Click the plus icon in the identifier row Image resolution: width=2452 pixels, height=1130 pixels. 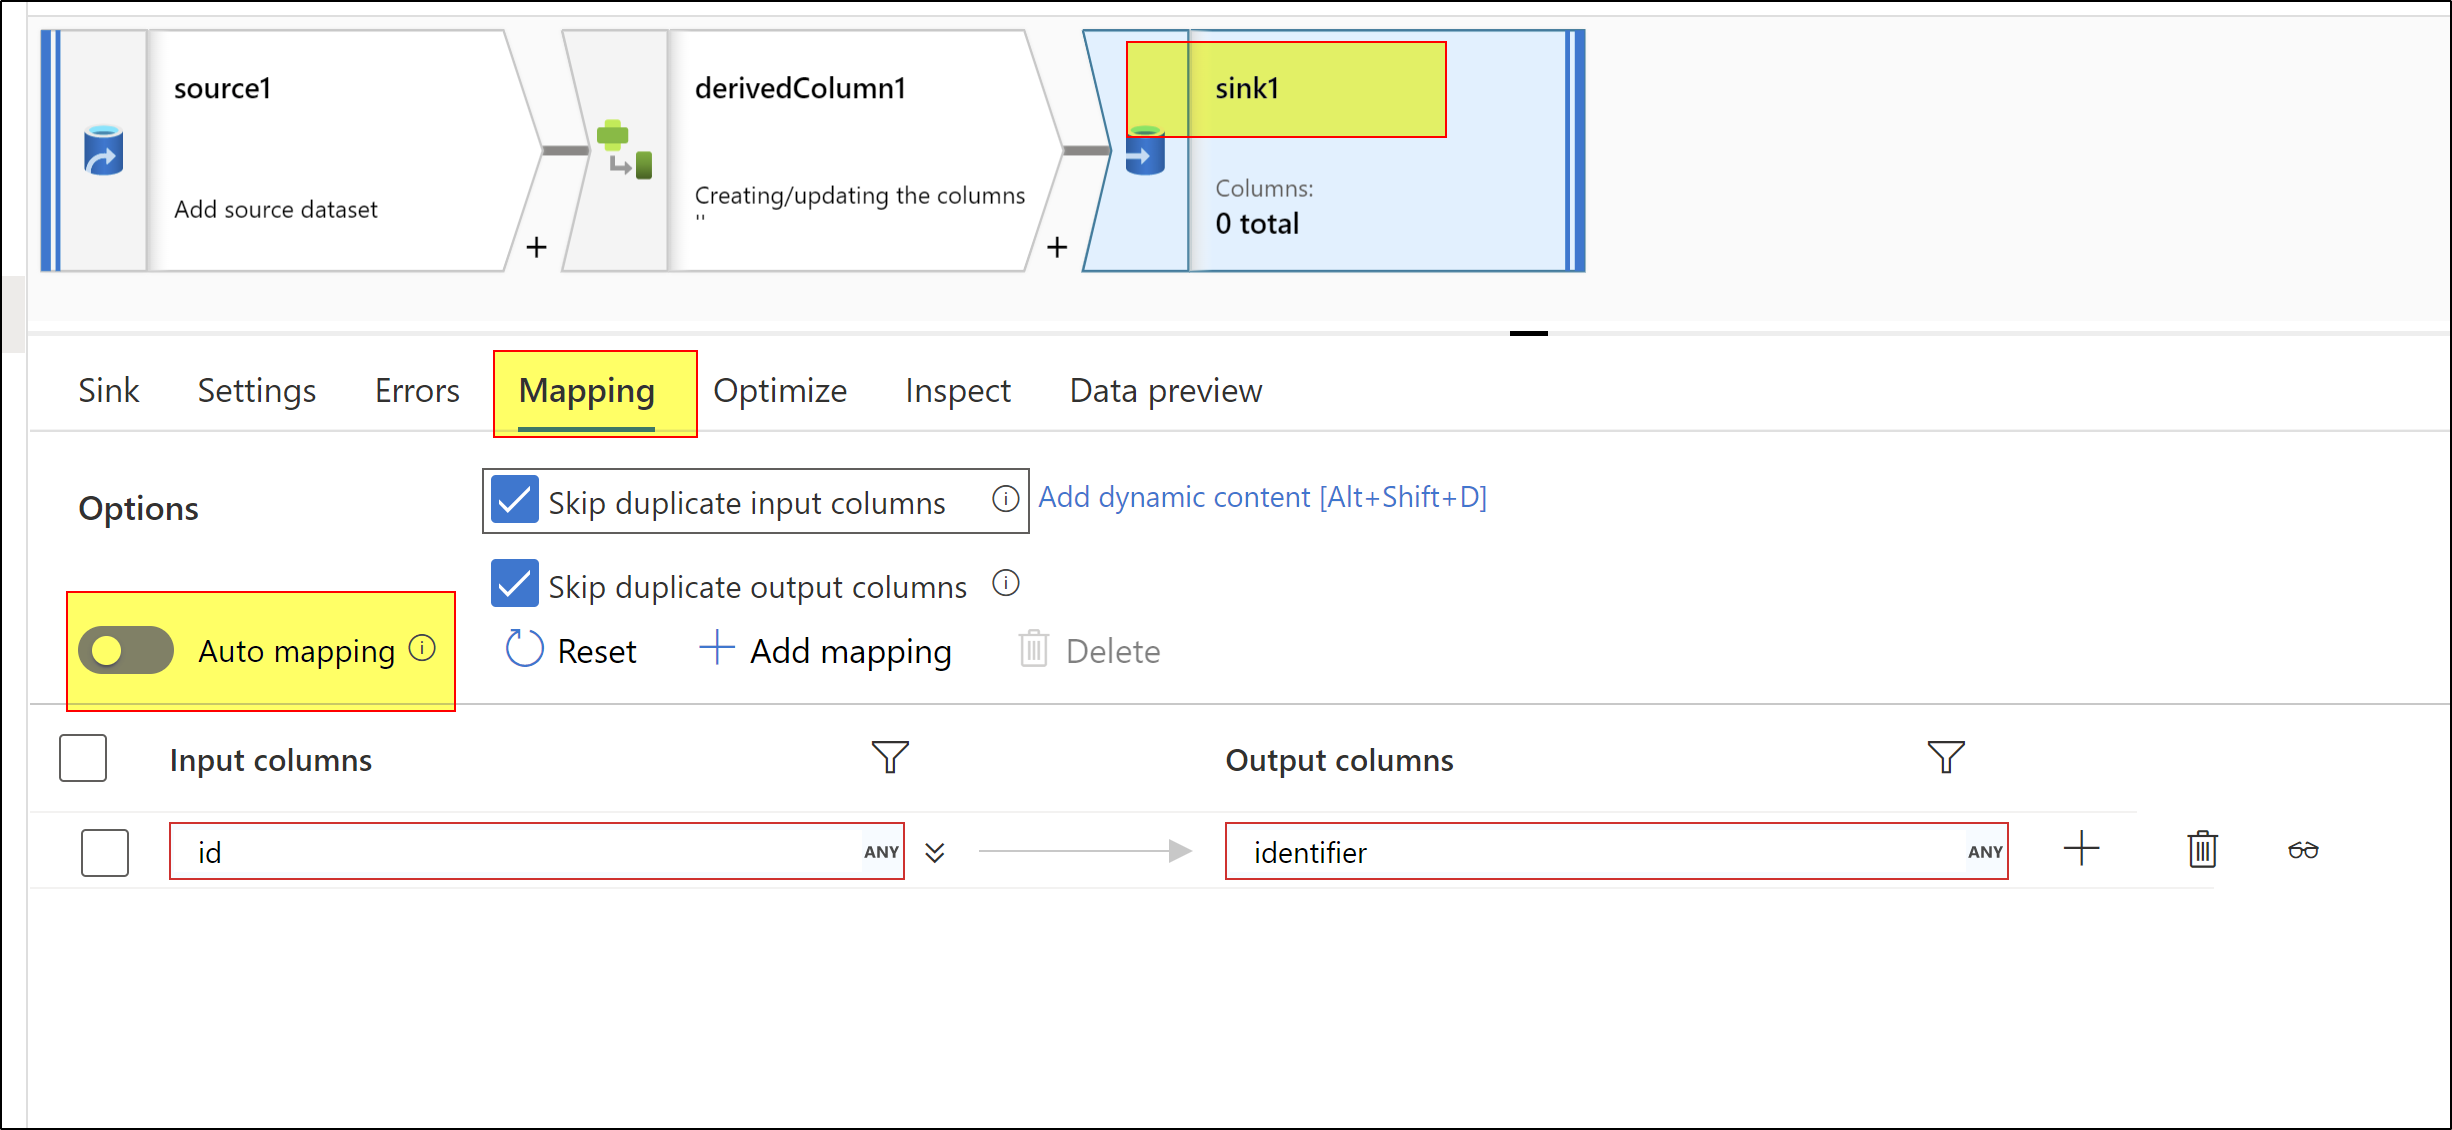2081,849
